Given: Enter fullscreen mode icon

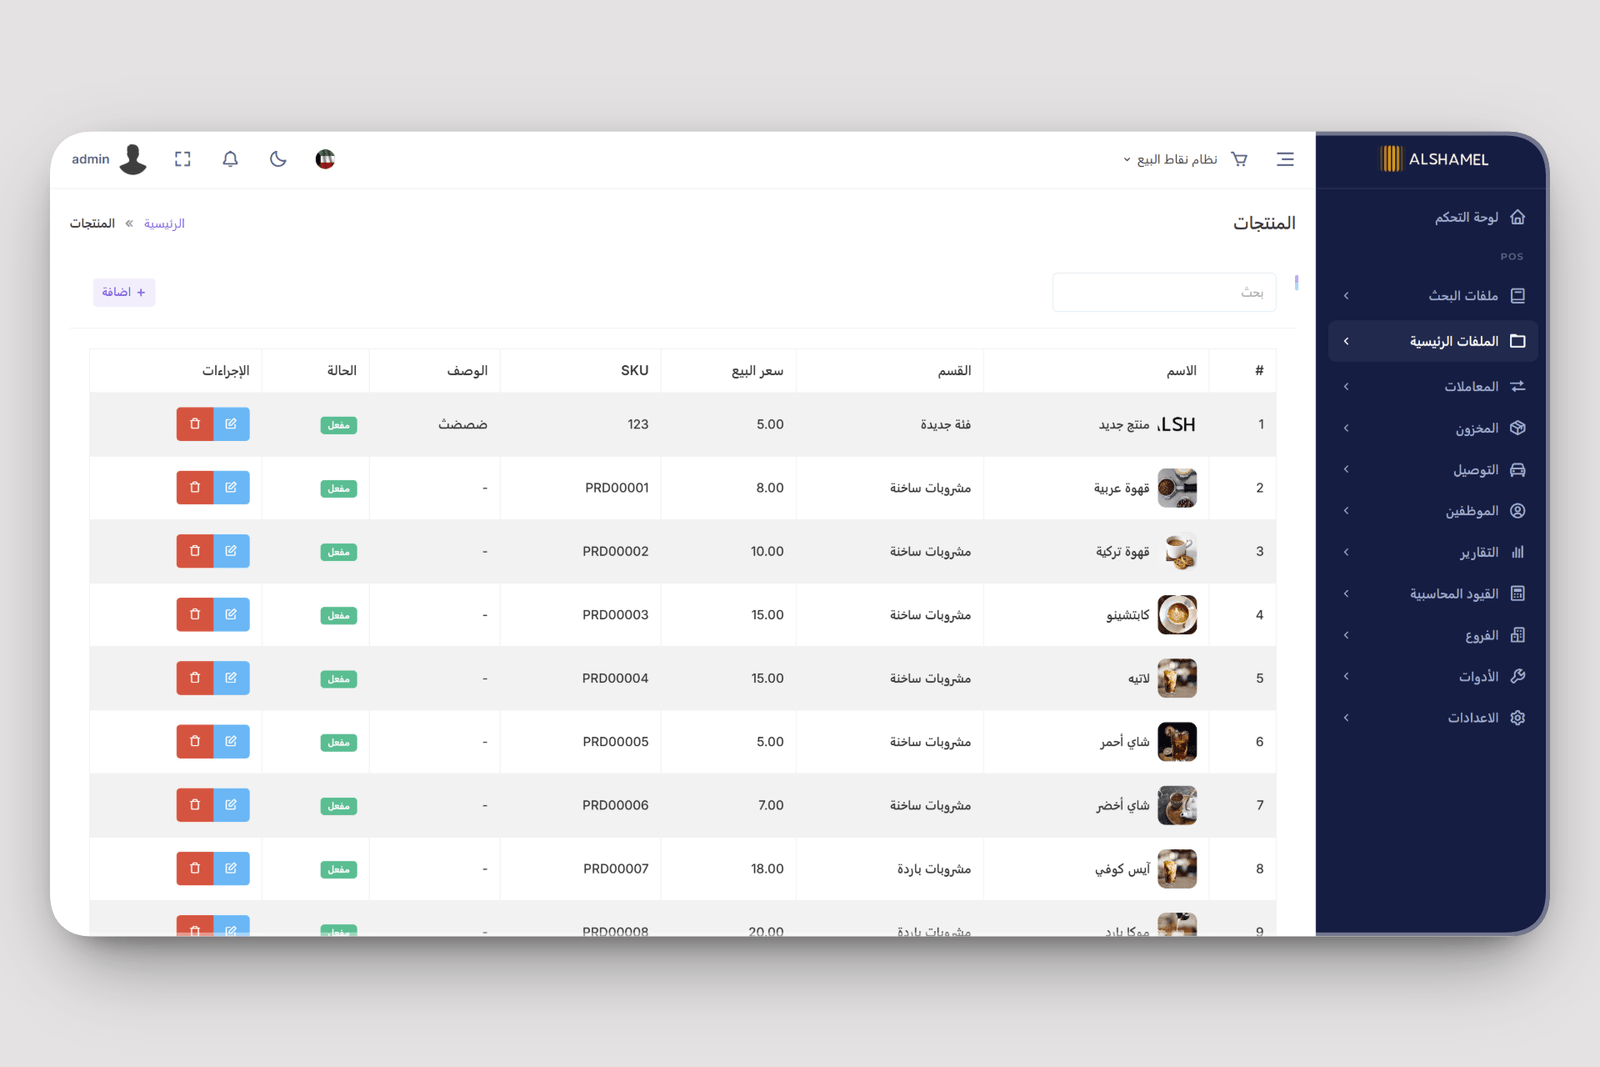Looking at the screenshot, I should pos(182,159).
